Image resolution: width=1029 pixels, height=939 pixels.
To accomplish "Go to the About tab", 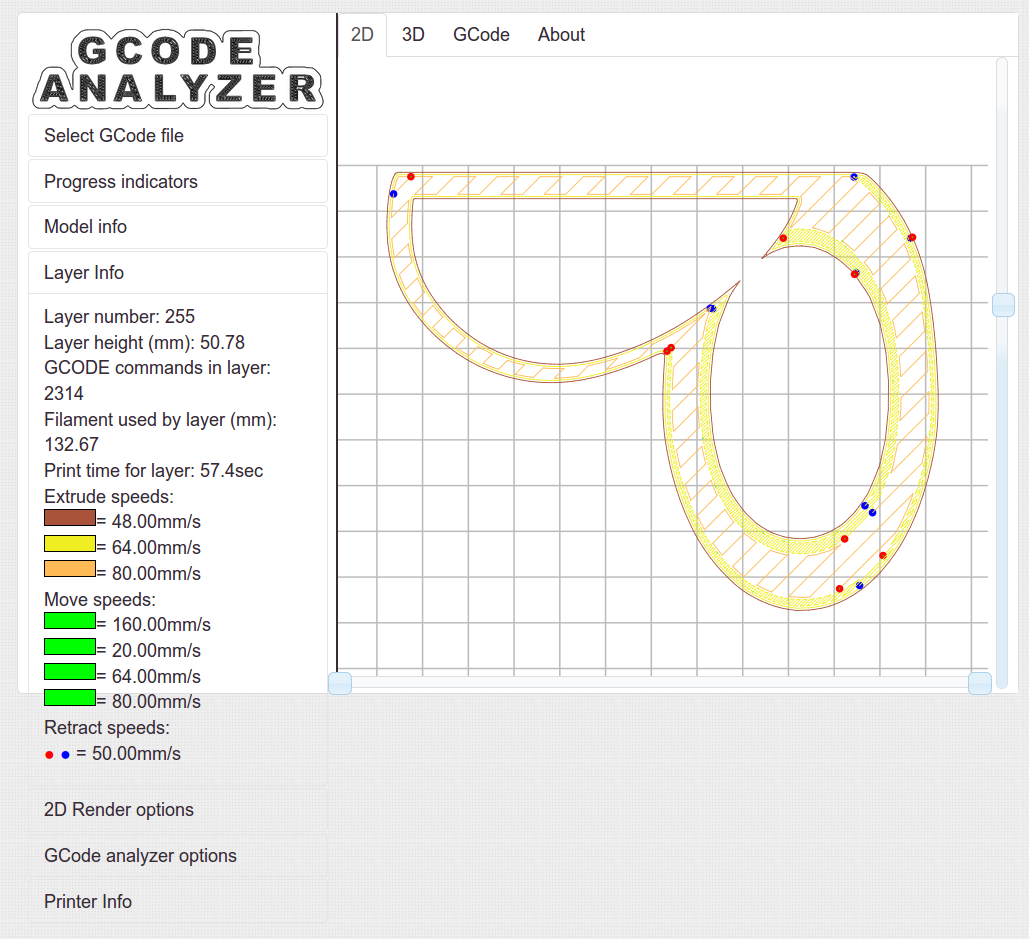I will coord(561,35).
